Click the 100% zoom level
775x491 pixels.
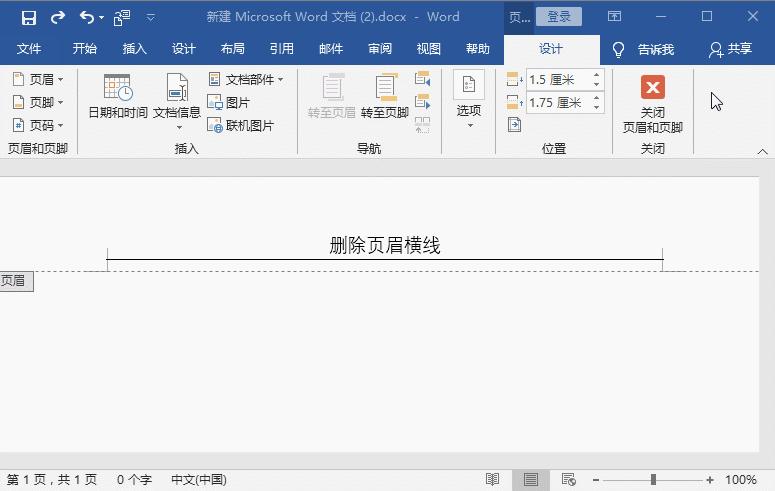coord(740,480)
